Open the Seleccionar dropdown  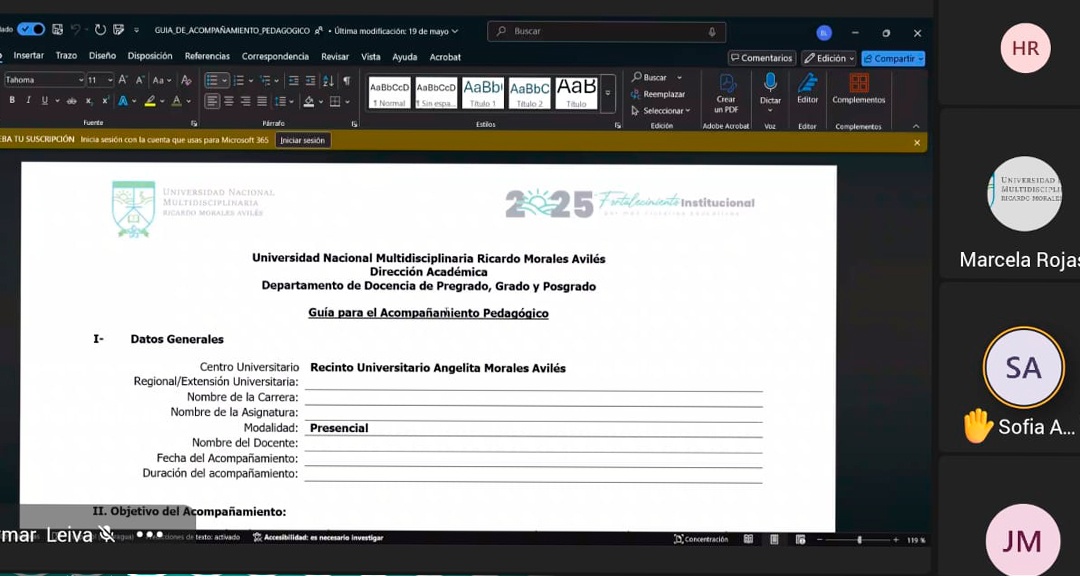point(660,110)
